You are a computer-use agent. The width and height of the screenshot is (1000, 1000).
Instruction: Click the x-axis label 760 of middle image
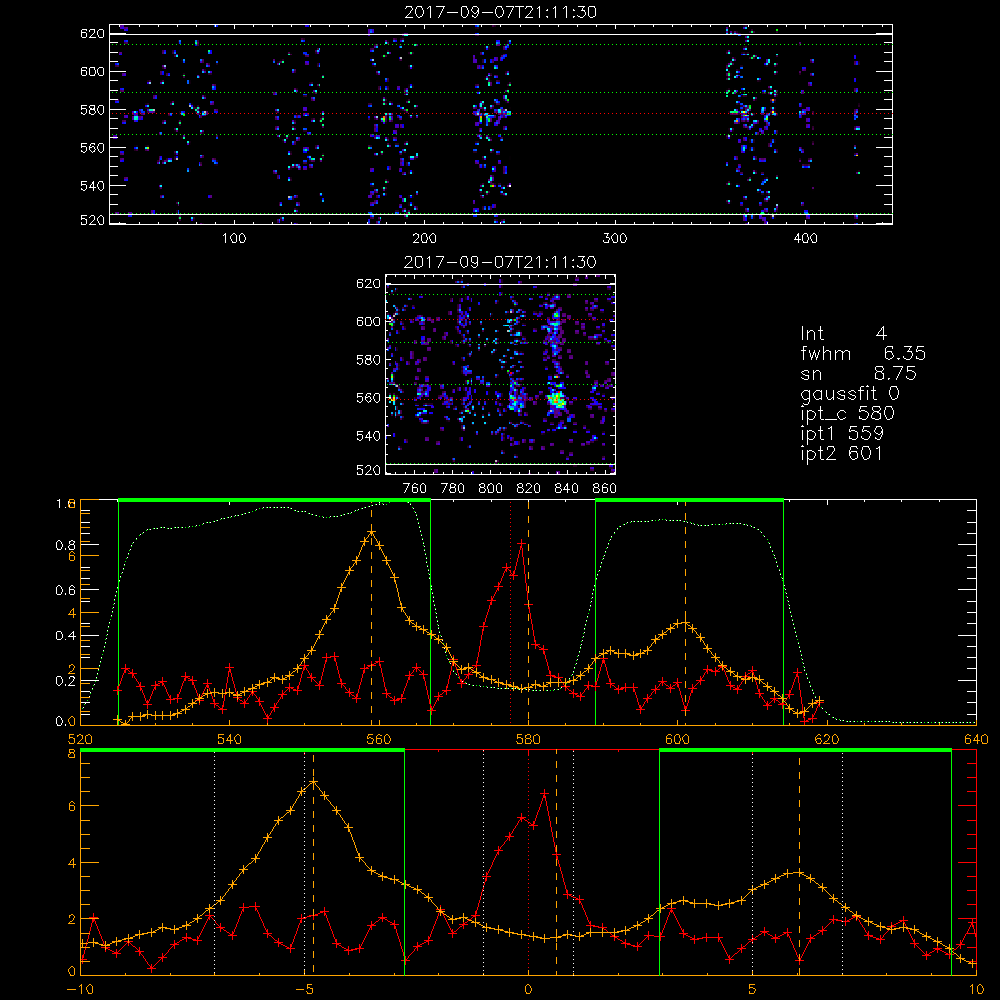(x=415, y=489)
